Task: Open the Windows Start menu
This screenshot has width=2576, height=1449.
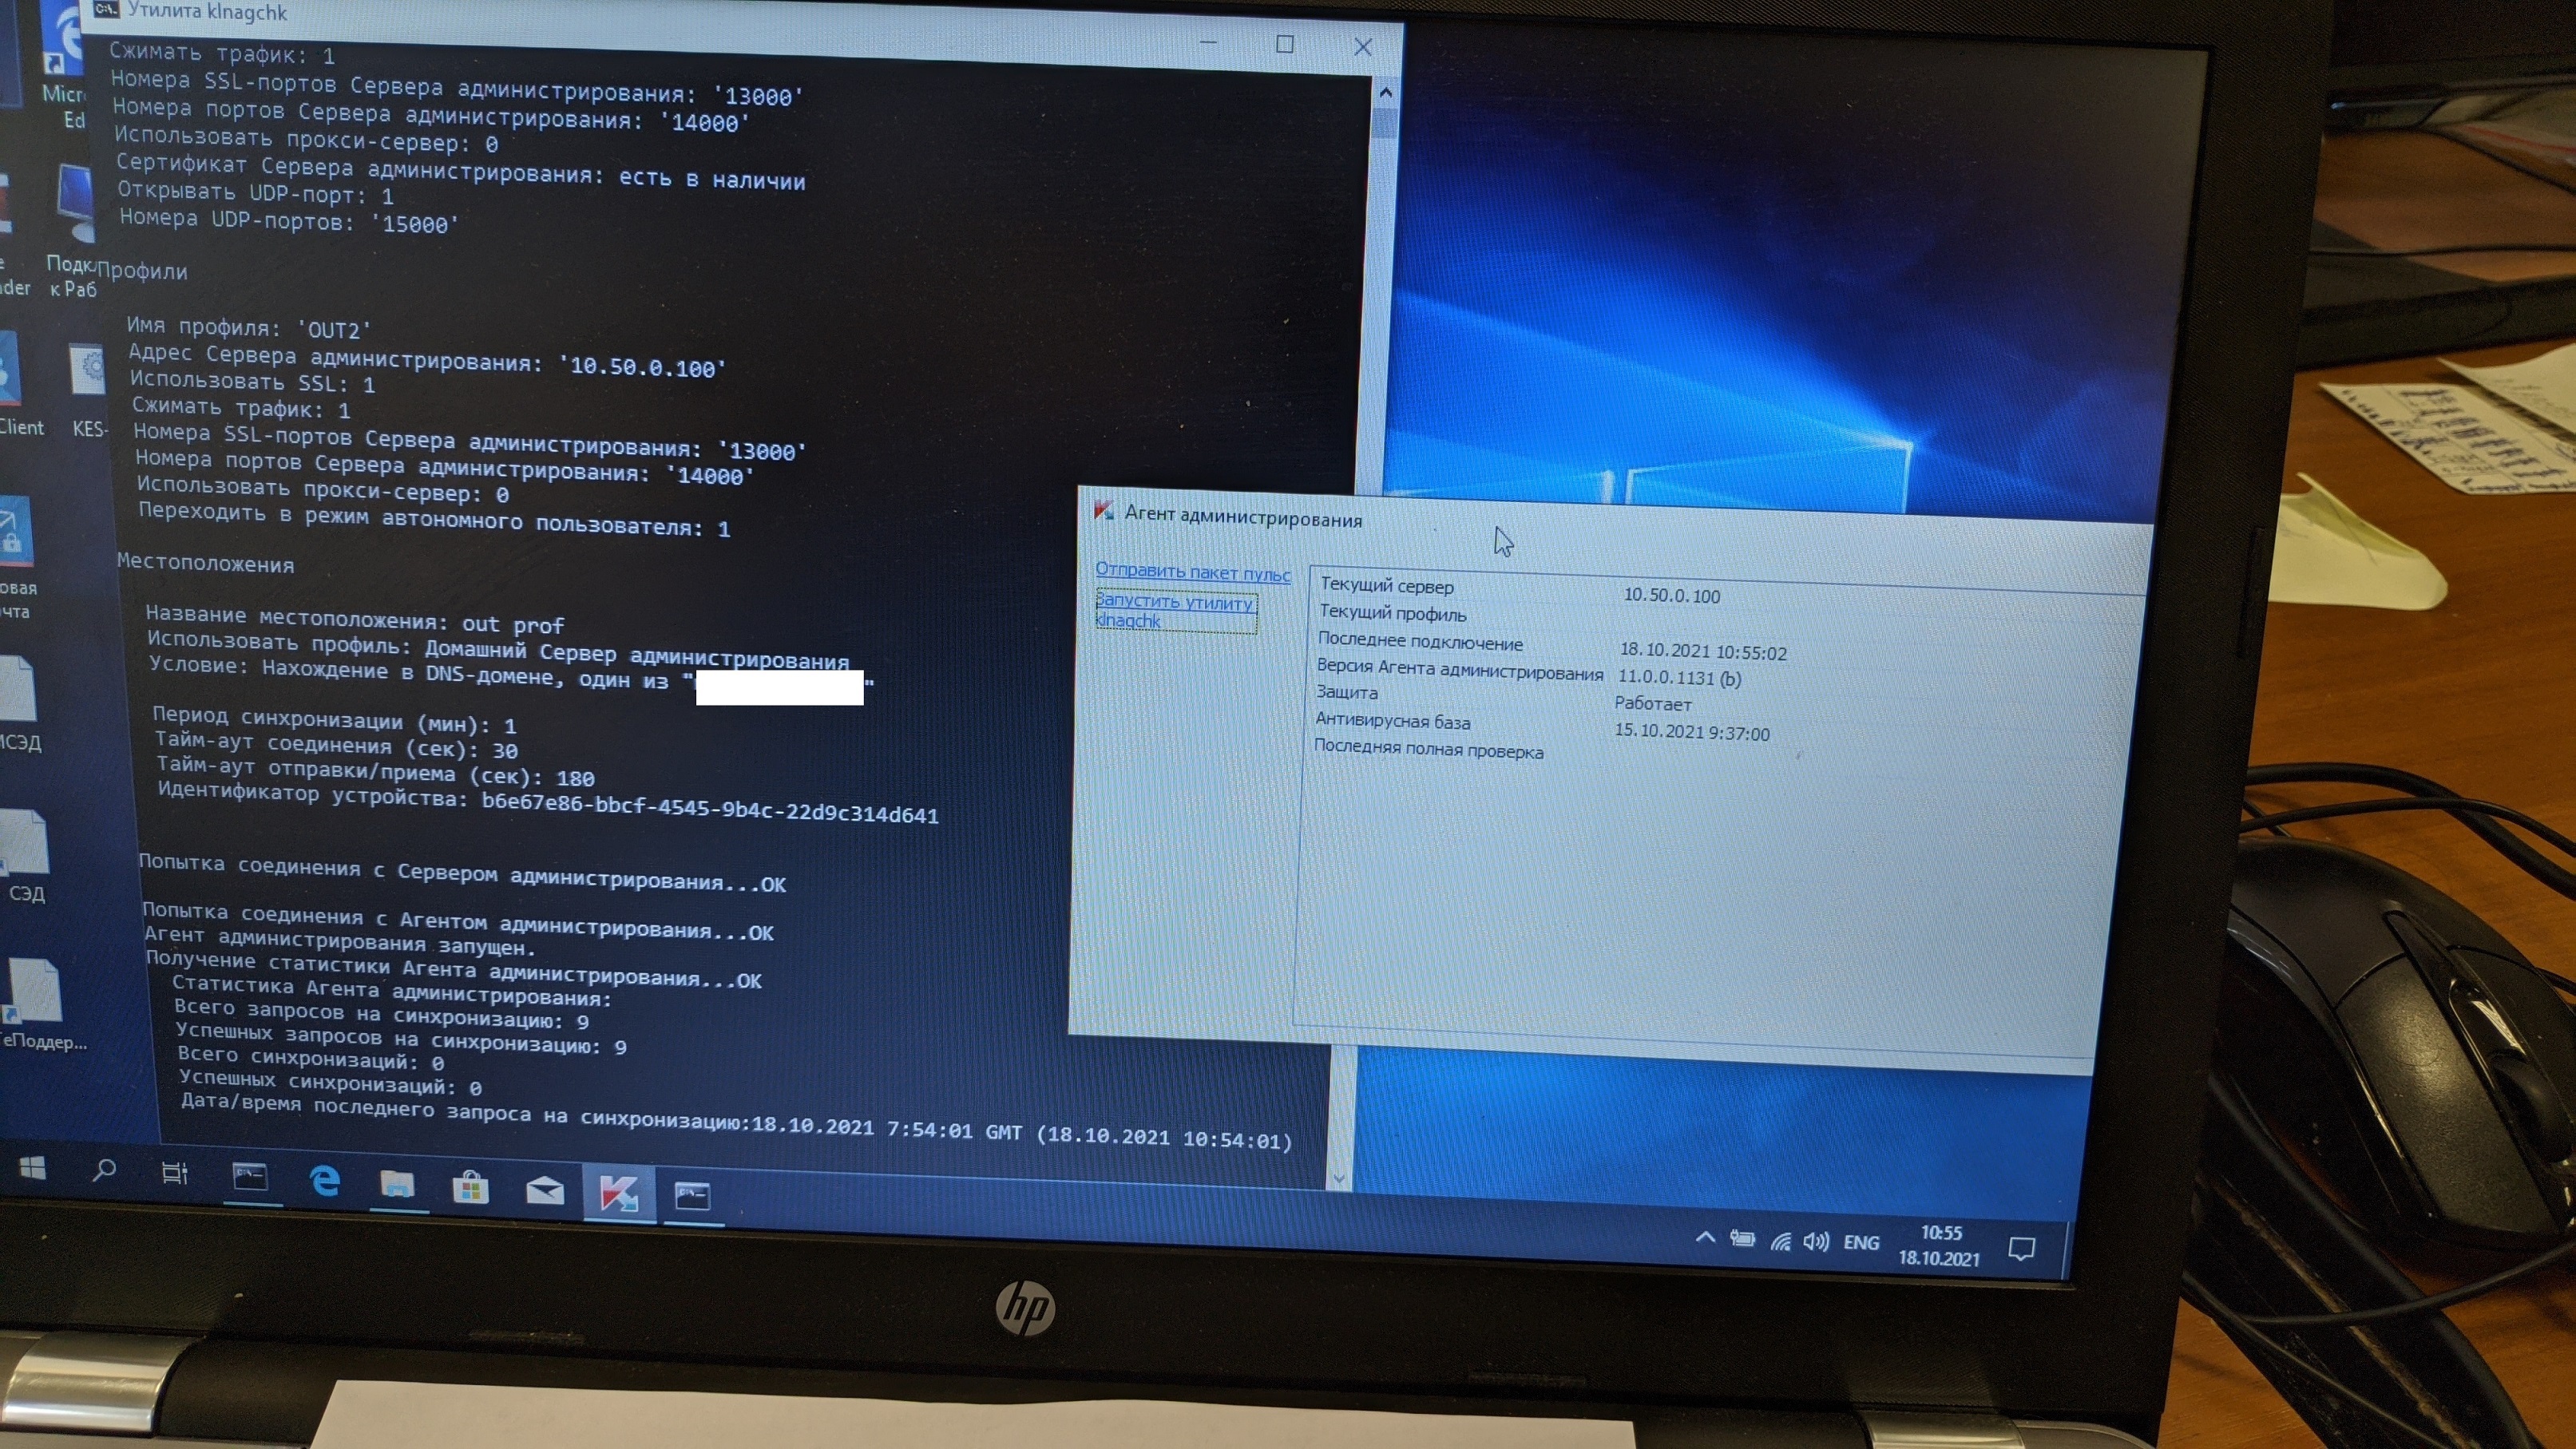Action: [32, 1167]
